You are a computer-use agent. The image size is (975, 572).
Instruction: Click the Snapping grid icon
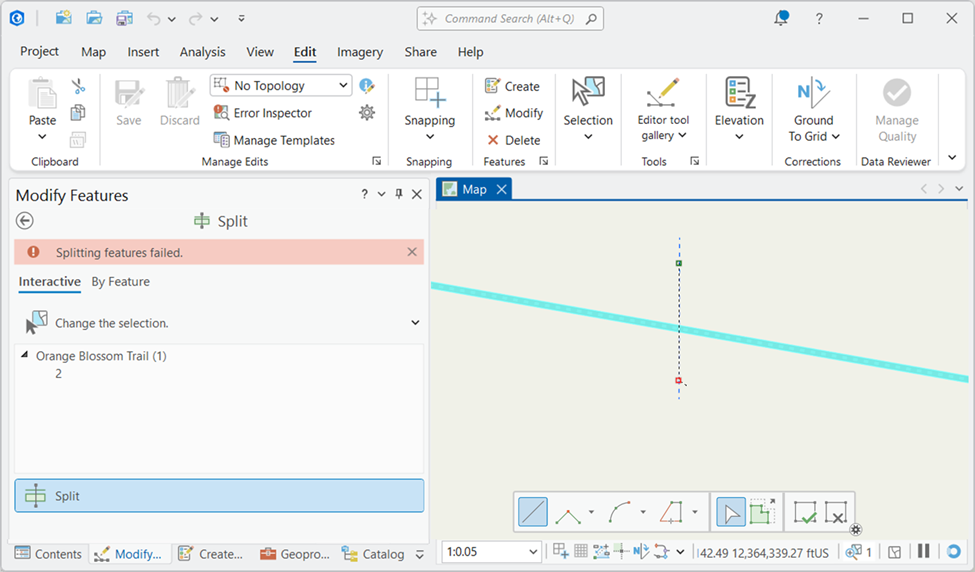click(x=430, y=92)
